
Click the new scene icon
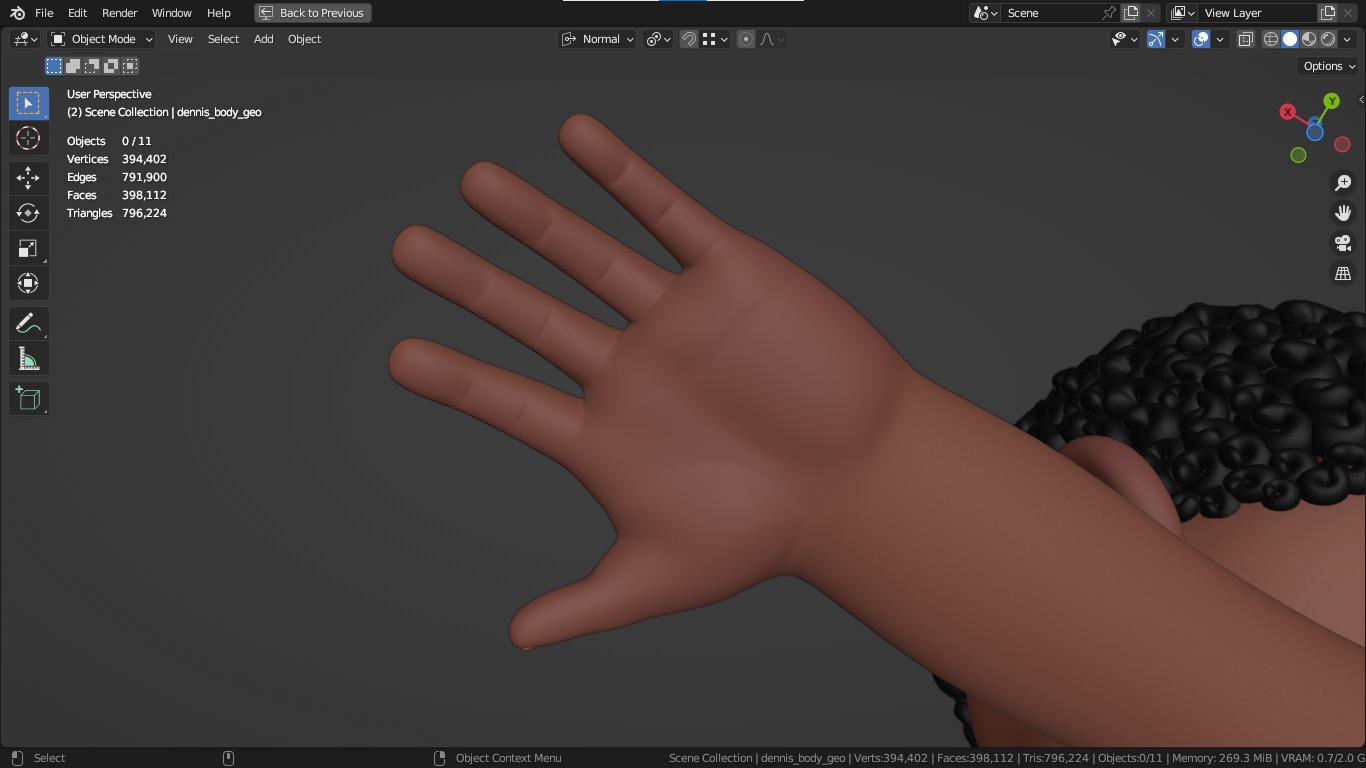tap(1131, 13)
